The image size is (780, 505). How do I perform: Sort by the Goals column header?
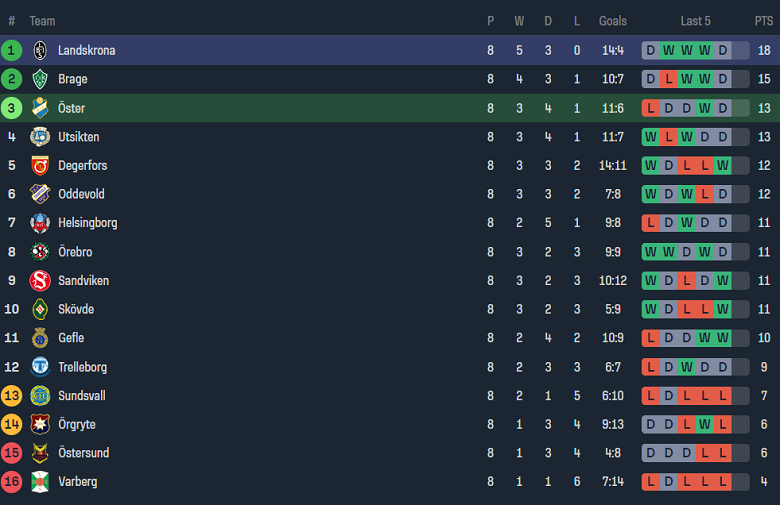coord(613,21)
